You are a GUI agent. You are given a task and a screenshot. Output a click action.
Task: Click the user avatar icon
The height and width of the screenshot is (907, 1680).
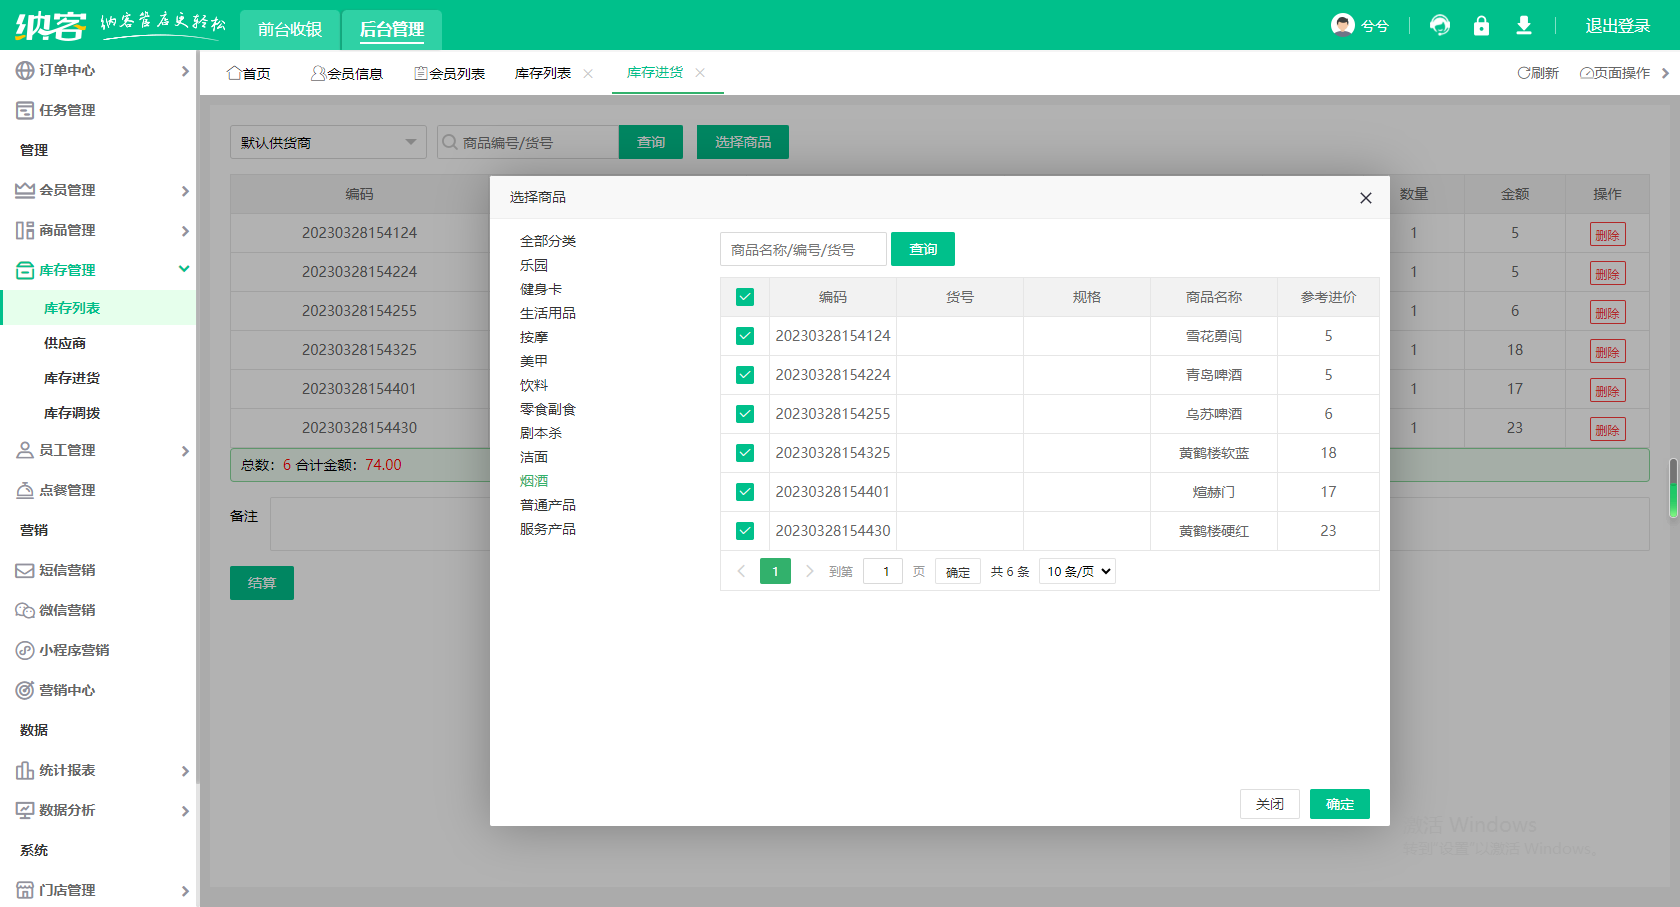pyautogui.click(x=1342, y=25)
